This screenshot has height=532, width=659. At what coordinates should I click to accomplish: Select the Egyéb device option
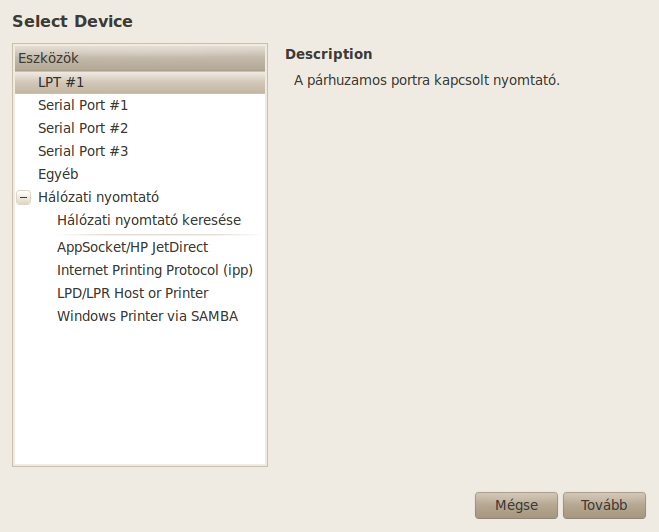tap(140, 174)
